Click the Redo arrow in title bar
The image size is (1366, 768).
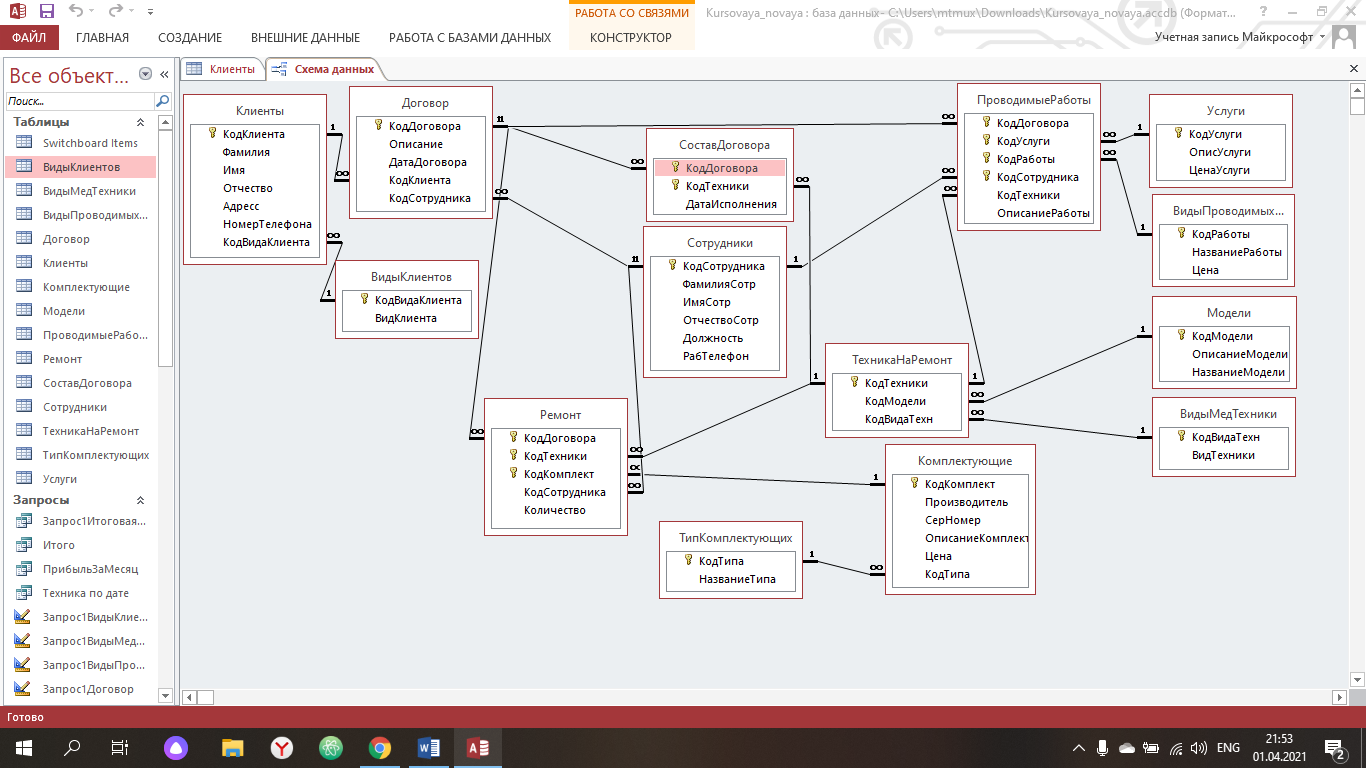click(x=116, y=12)
